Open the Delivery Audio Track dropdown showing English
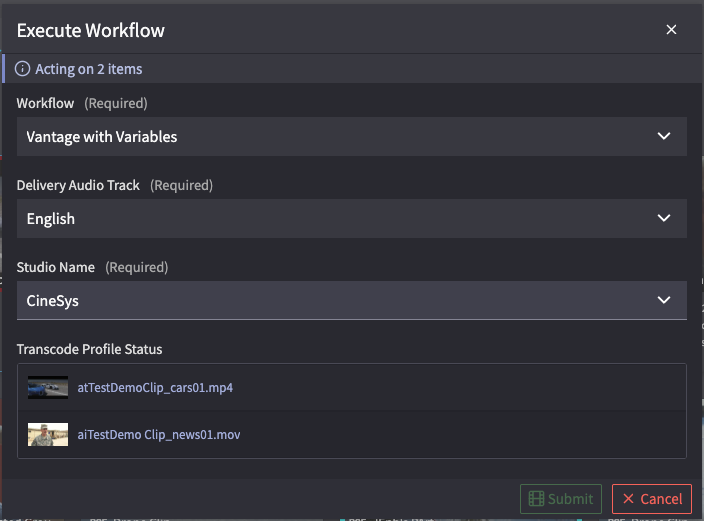 coord(352,218)
